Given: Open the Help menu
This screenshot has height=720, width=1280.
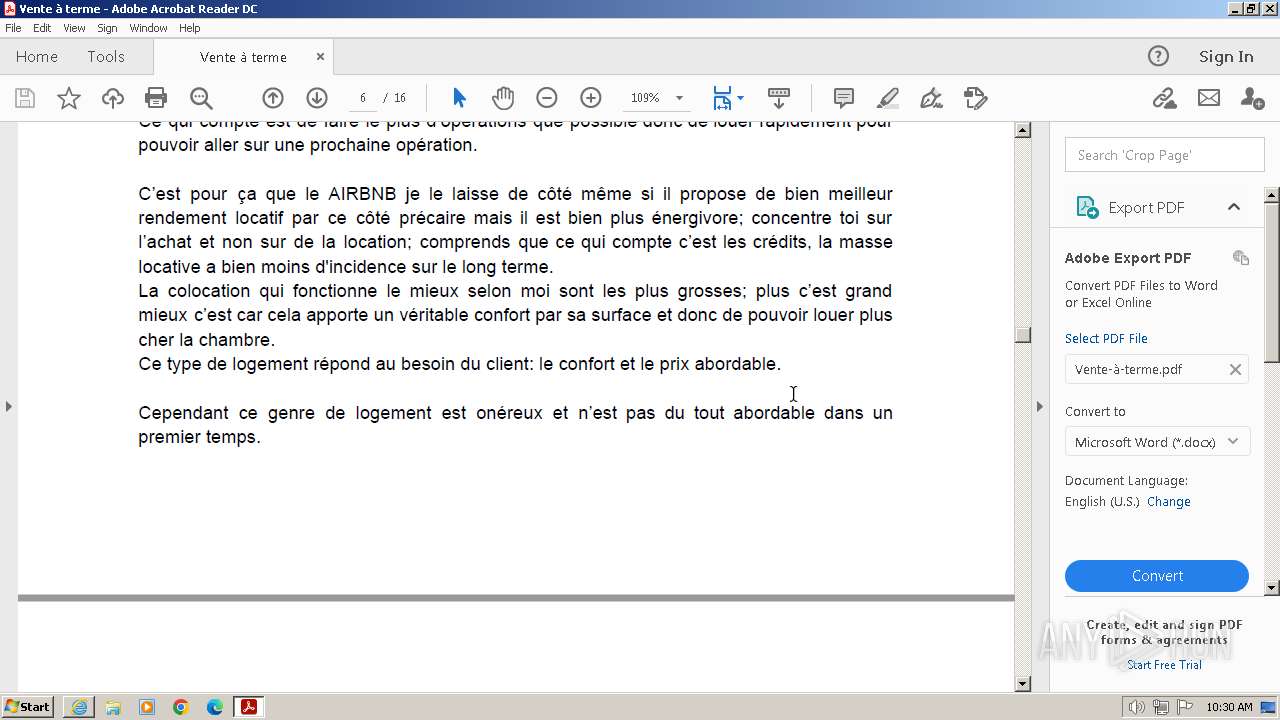Looking at the screenshot, I should (x=189, y=28).
